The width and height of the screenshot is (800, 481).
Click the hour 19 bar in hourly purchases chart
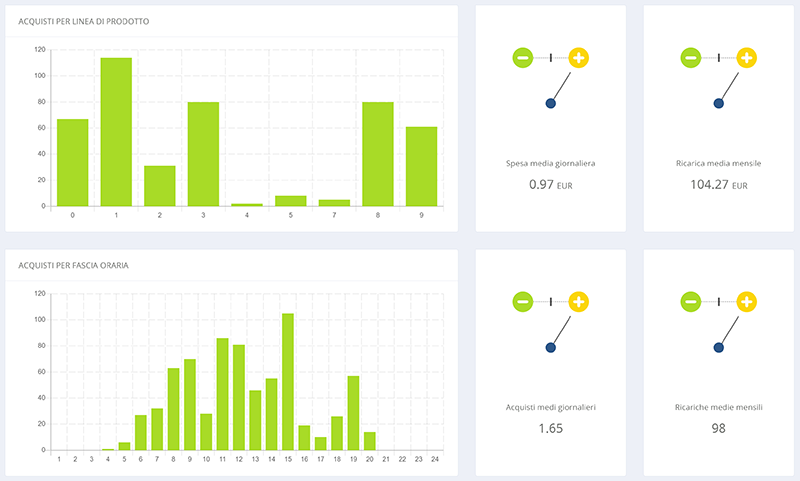(x=353, y=413)
